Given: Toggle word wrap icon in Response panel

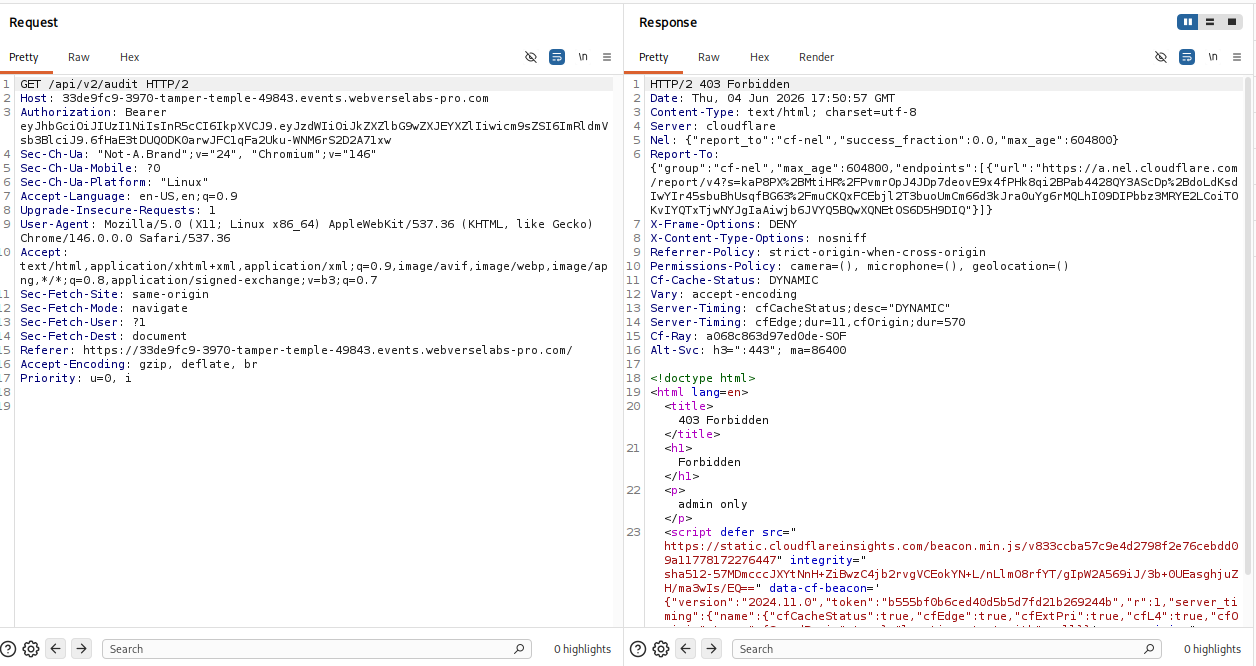Looking at the screenshot, I should coord(1187,57).
